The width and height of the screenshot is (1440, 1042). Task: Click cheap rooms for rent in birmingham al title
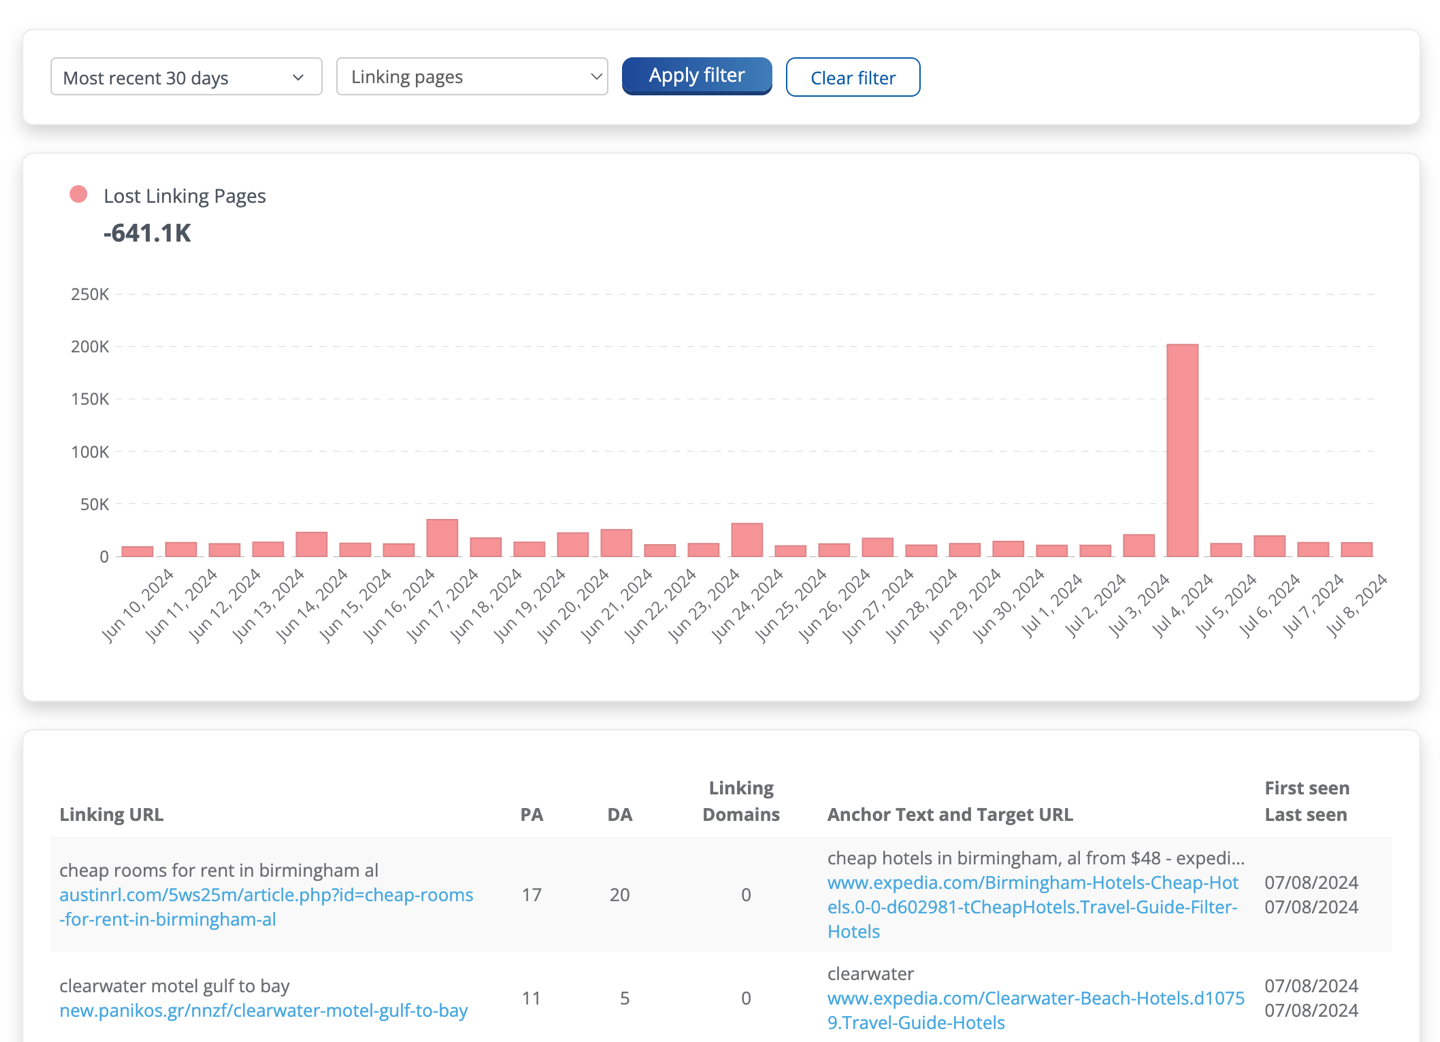[x=219, y=870]
